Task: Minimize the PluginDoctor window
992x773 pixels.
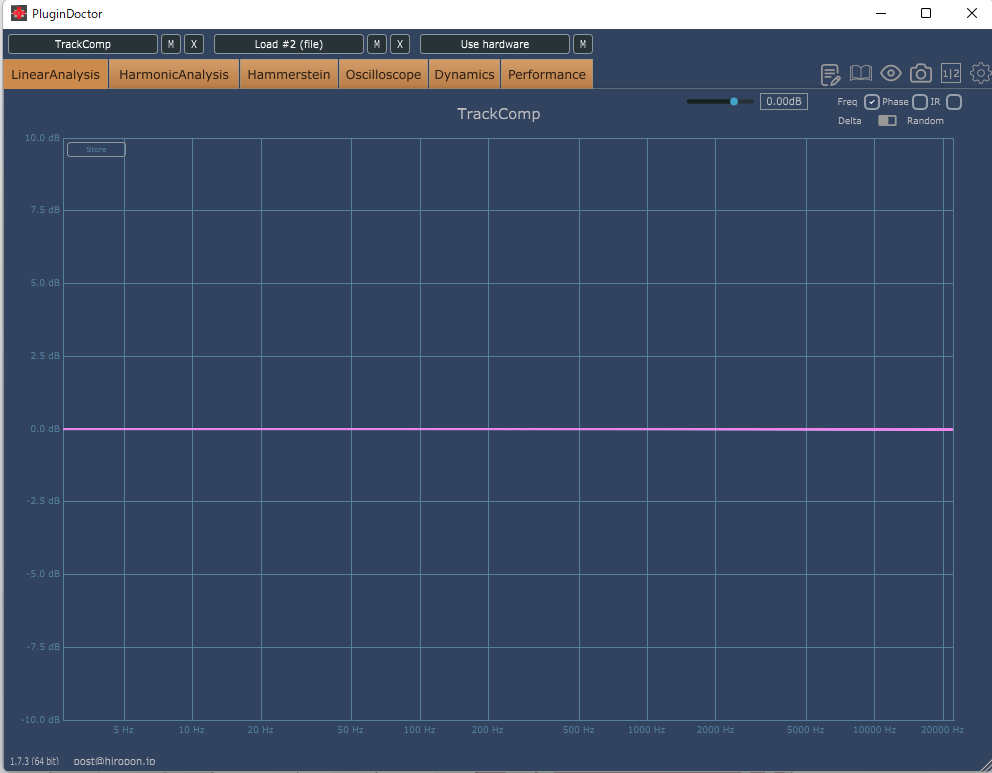Action: (881, 13)
